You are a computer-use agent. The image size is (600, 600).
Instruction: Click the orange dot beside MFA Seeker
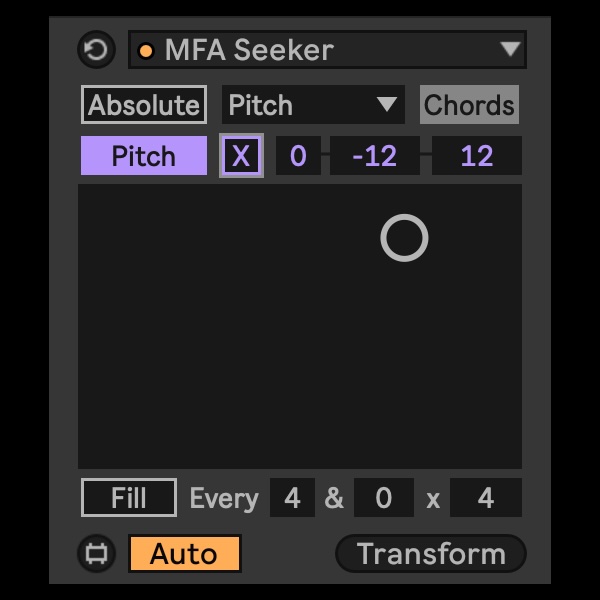pyautogui.click(x=146, y=50)
